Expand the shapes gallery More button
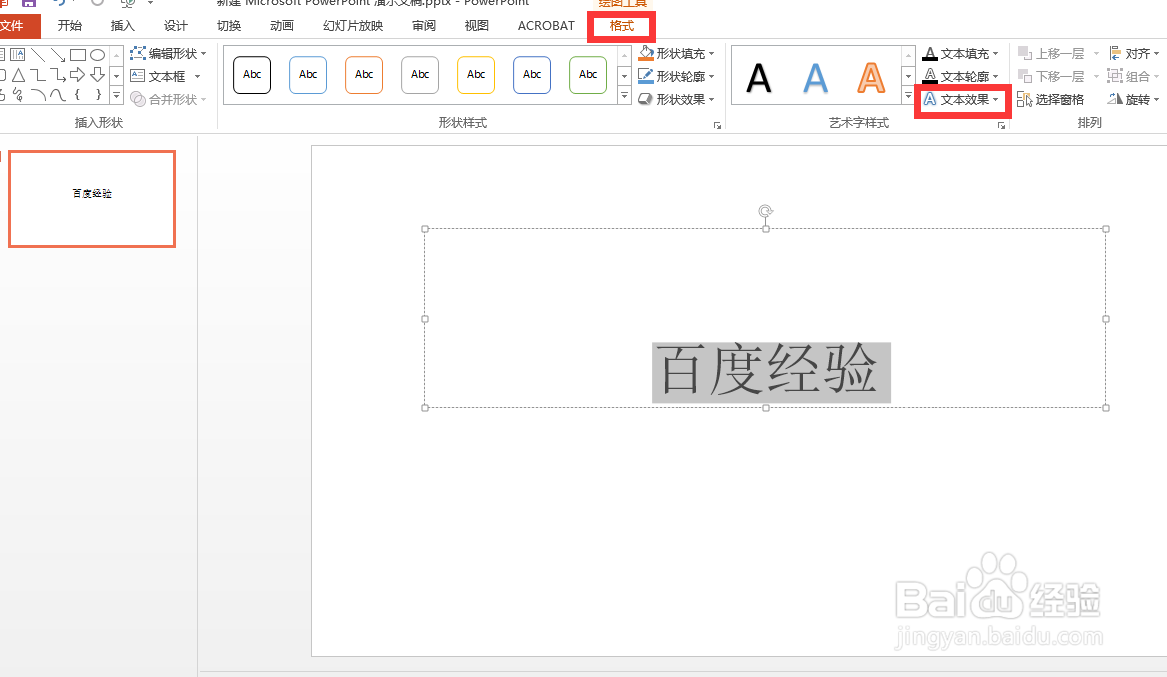The image size is (1167, 677). [116, 95]
